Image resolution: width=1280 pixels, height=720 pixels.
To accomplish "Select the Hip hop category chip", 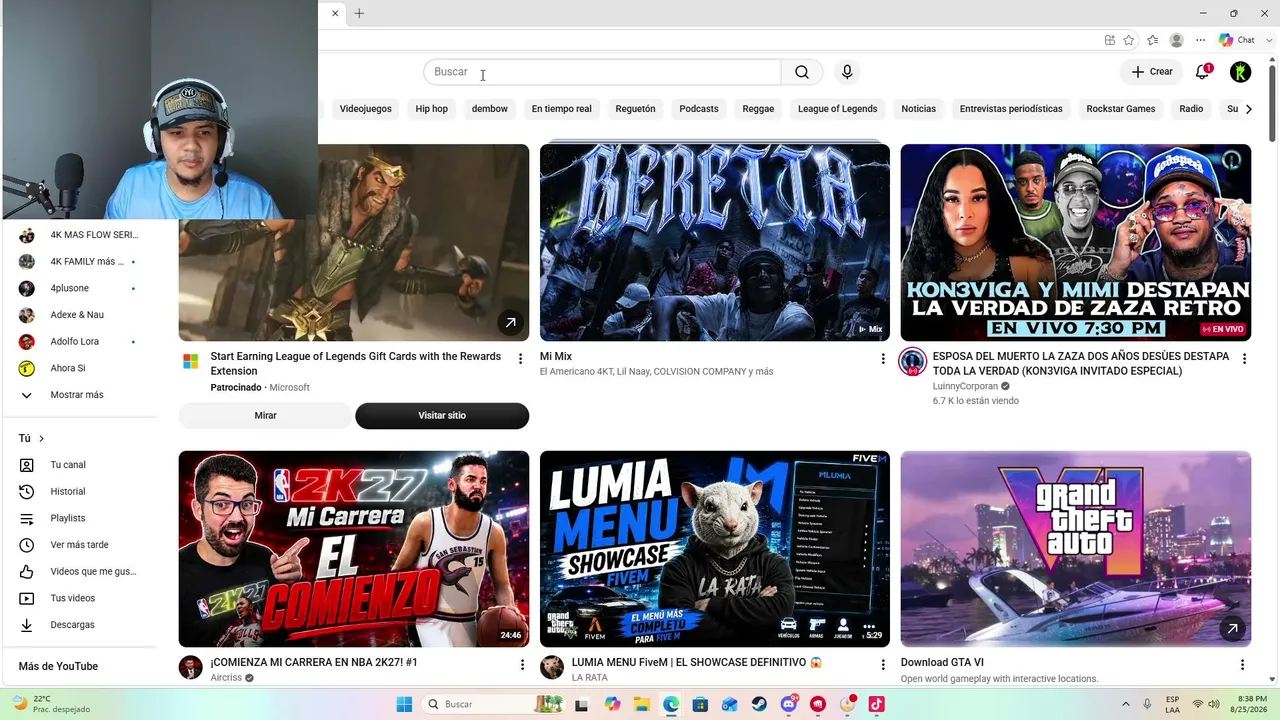I will coord(432,109).
